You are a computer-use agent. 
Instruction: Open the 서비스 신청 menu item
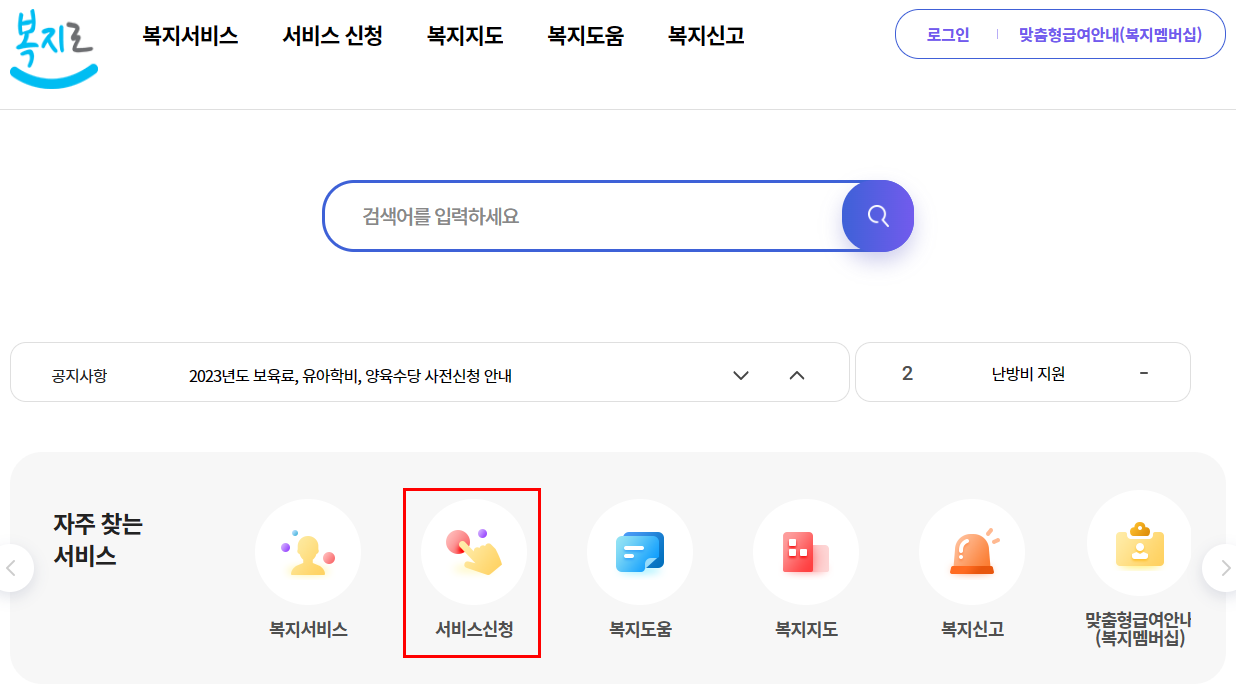click(x=332, y=34)
